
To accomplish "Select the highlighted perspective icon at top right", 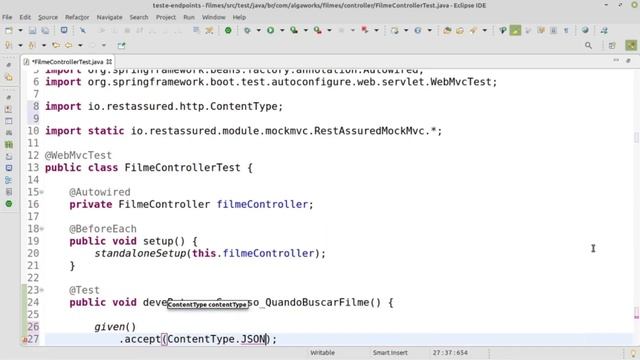I will pyautogui.click(x=631, y=46).
